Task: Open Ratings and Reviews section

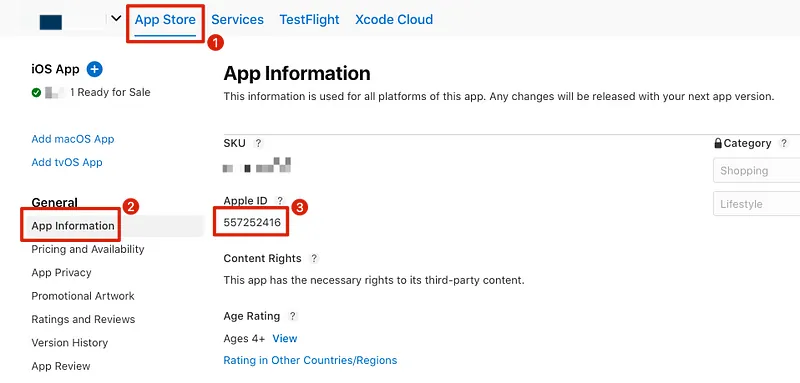Action: (x=83, y=320)
